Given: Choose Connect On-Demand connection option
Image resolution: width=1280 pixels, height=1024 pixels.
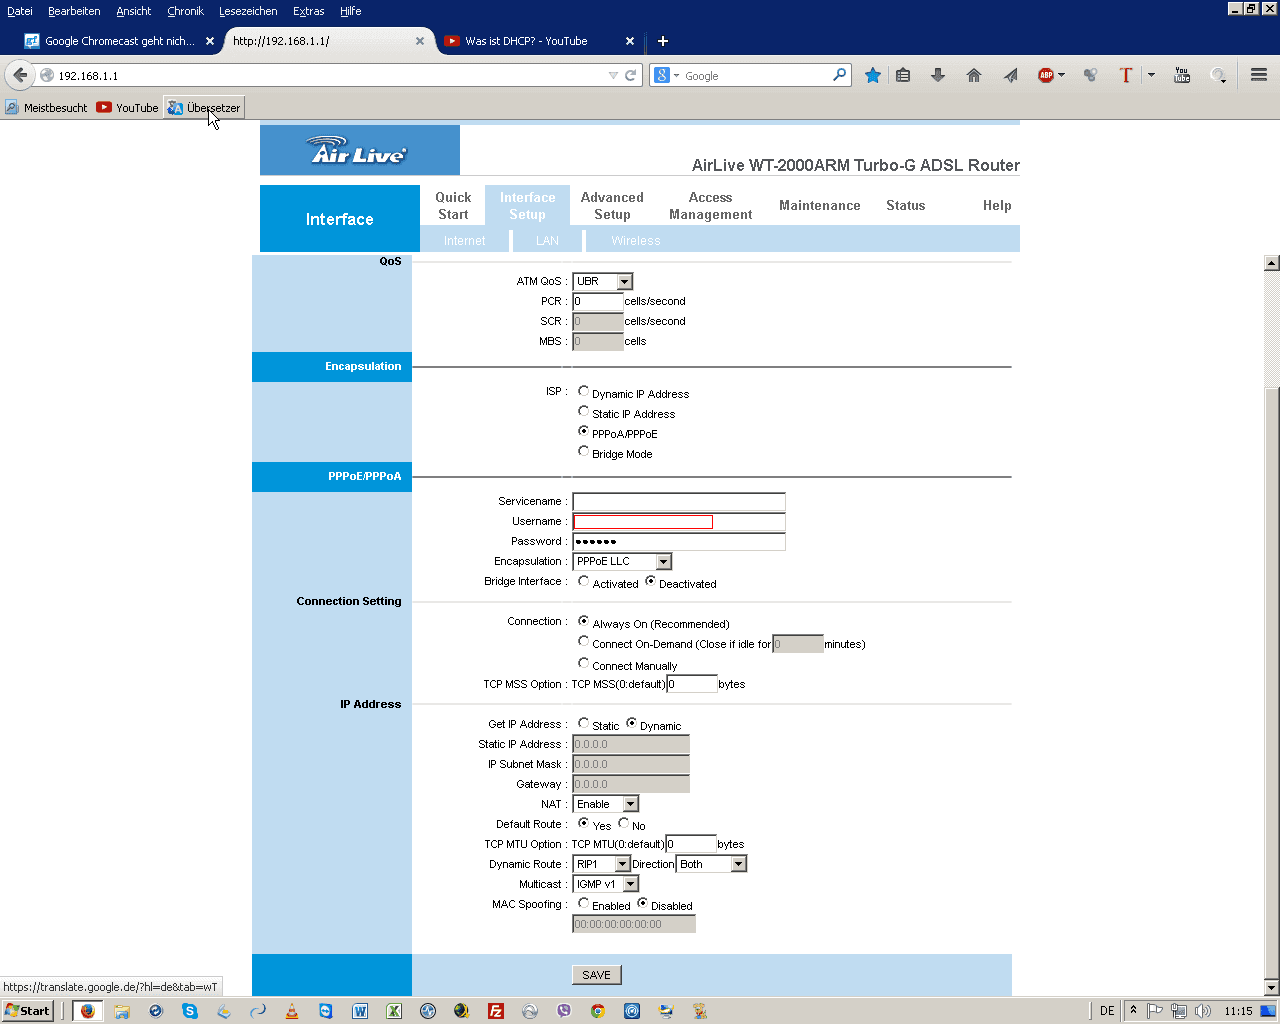Looking at the screenshot, I should tap(584, 642).
